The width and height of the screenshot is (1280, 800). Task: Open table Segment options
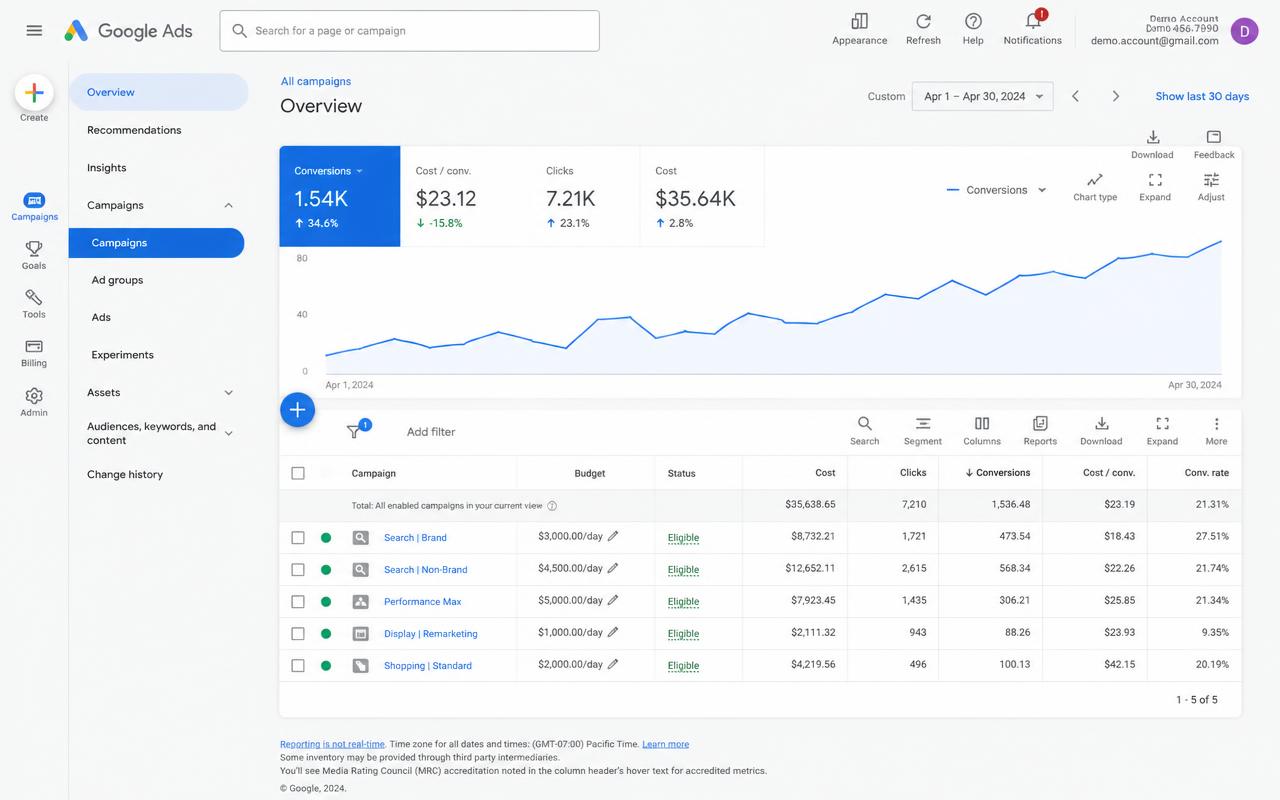click(x=923, y=431)
